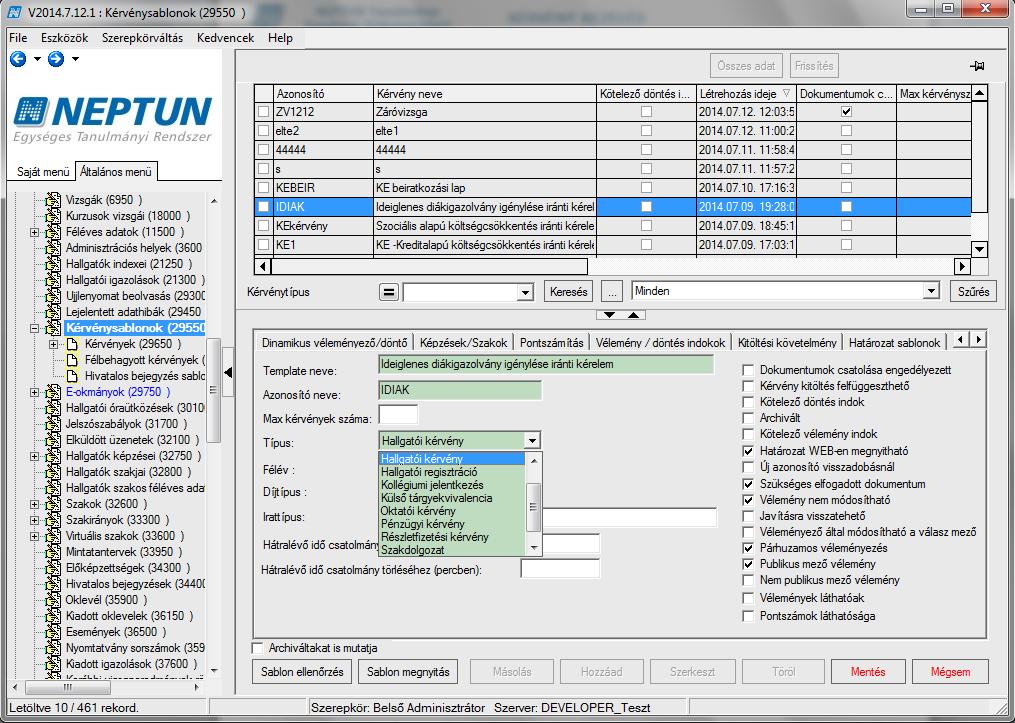The width and height of the screenshot is (1015, 723).
Task: Open the back button history dropdown
Action: (37, 60)
